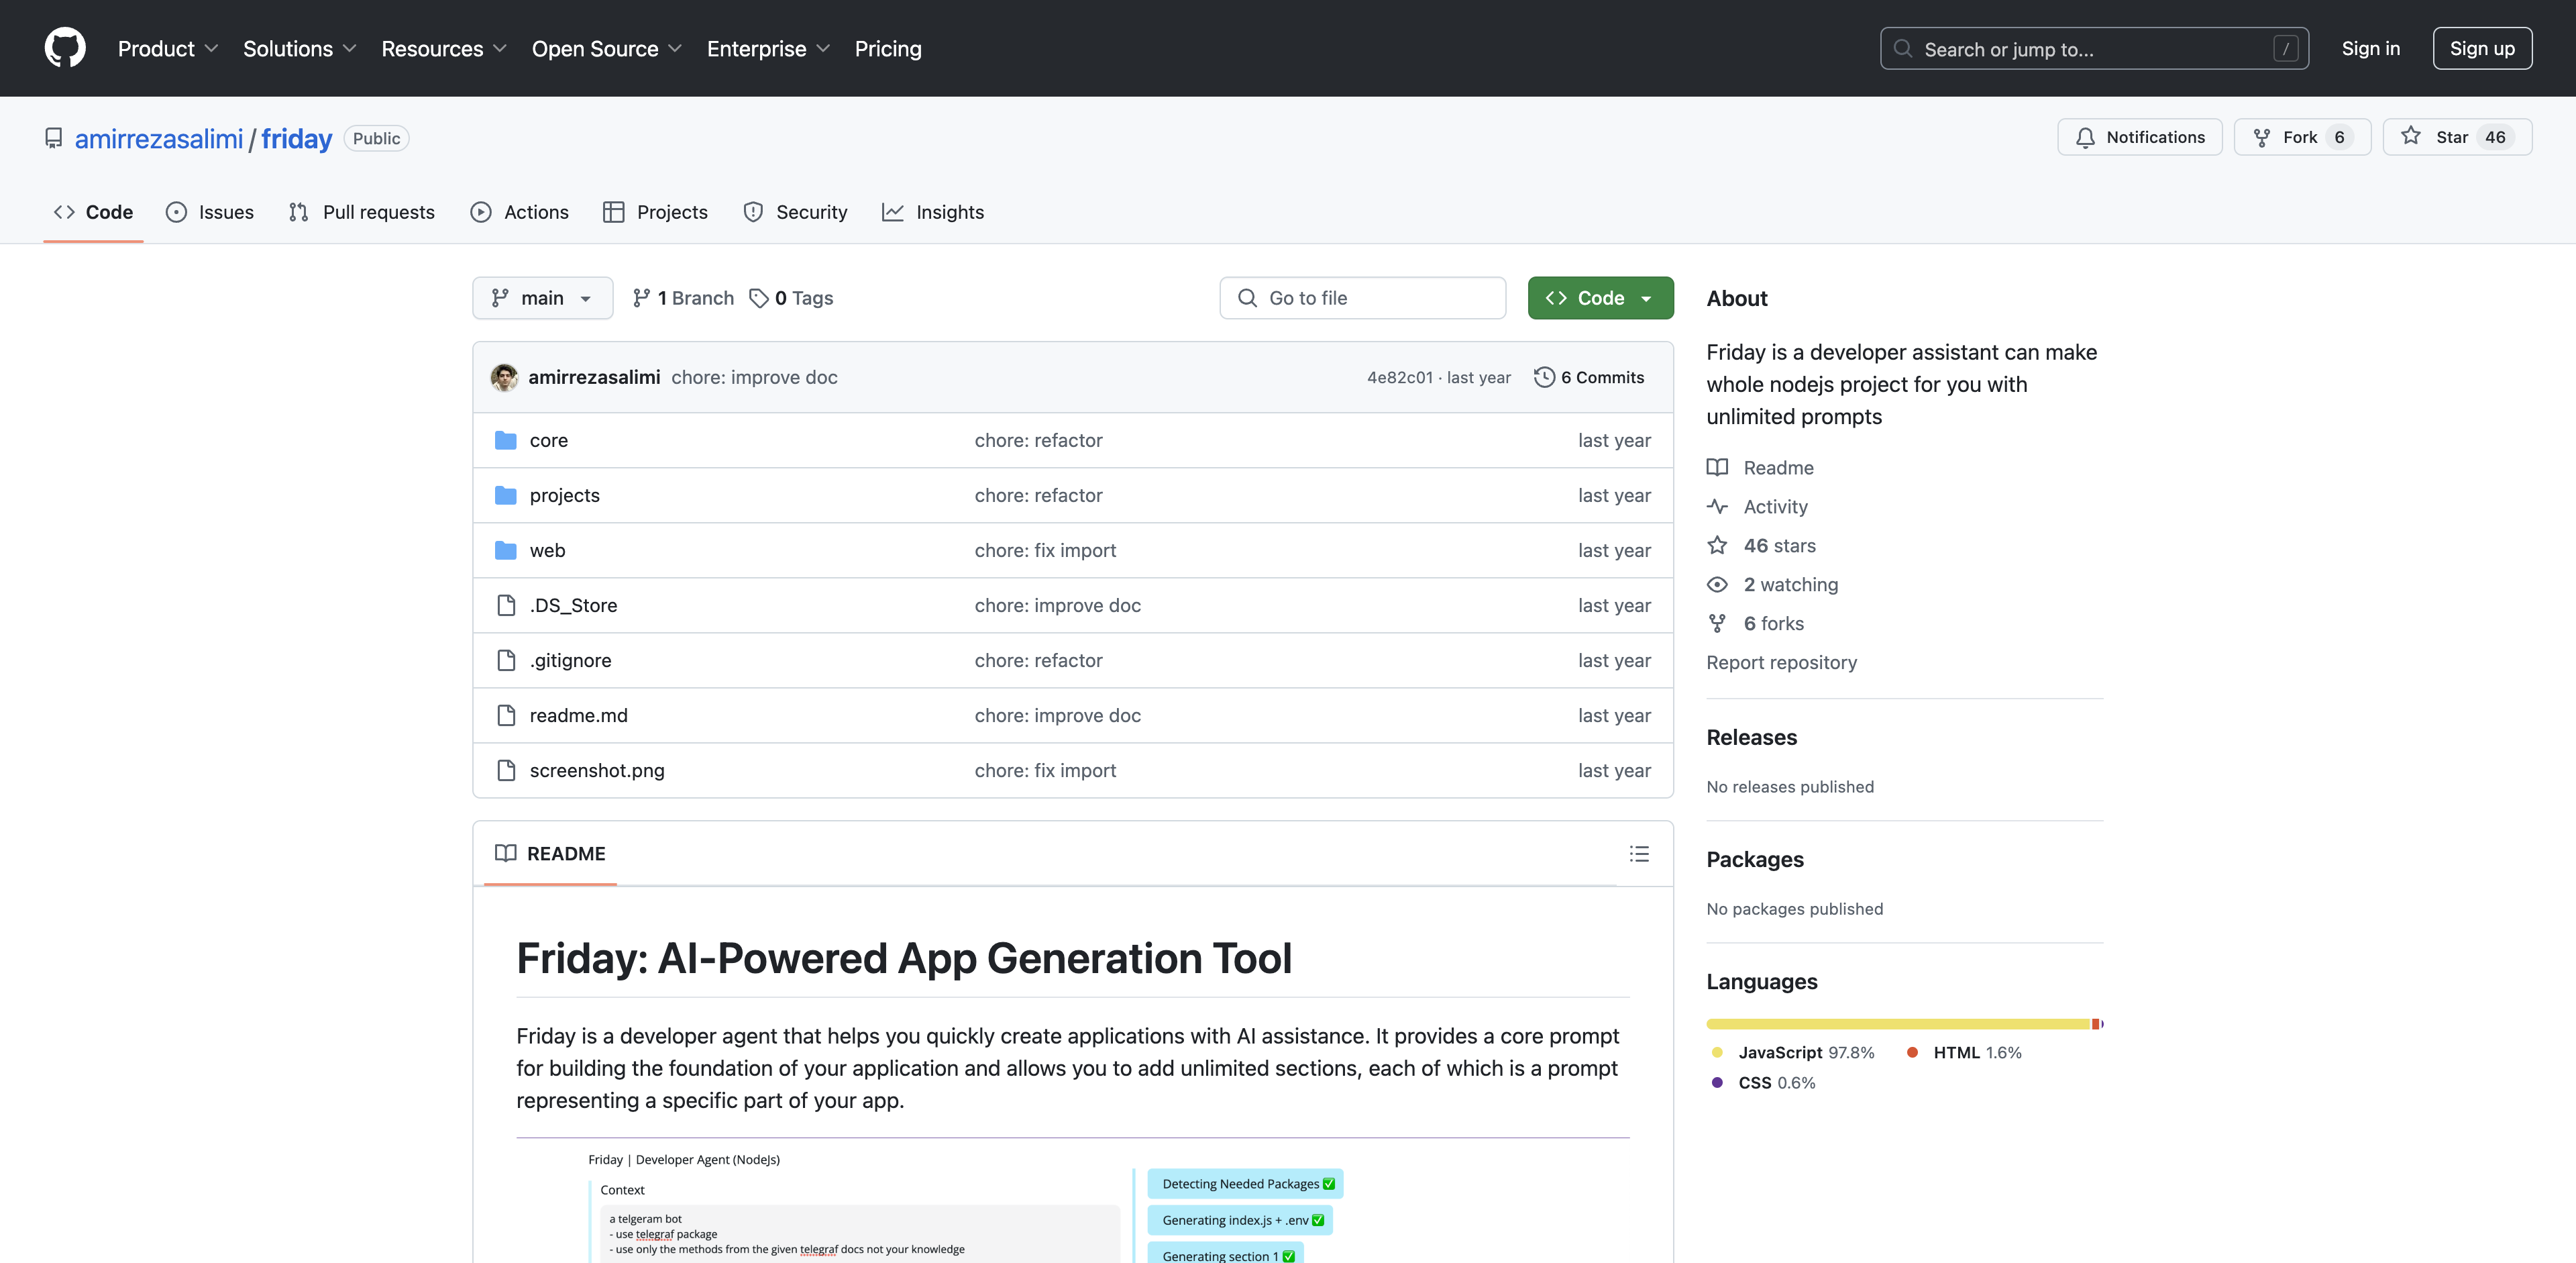Image resolution: width=2576 pixels, height=1263 pixels.
Task: Open commit message chore: improve doc in header
Action: coord(754,377)
